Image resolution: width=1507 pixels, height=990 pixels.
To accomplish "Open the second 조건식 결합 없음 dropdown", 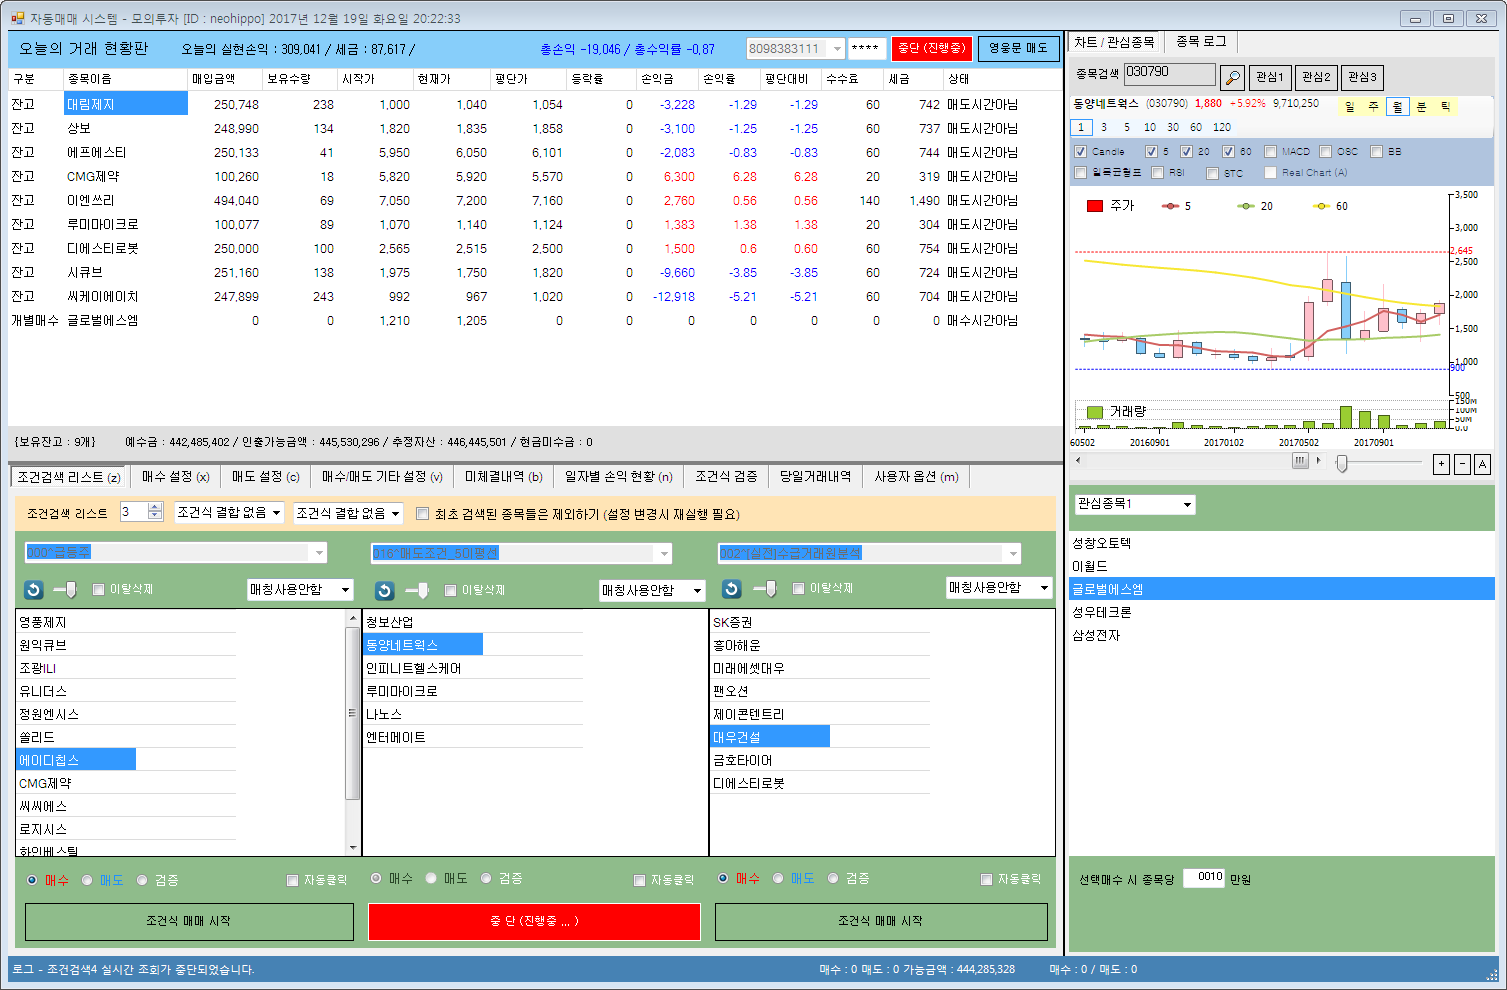I will [x=396, y=513].
